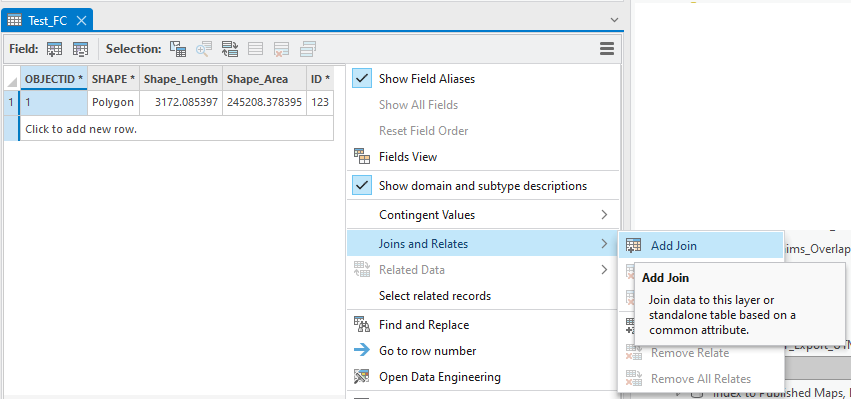Click the '245208.378395' cell
Screen dimensions: 851x399
tap(264, 103)
